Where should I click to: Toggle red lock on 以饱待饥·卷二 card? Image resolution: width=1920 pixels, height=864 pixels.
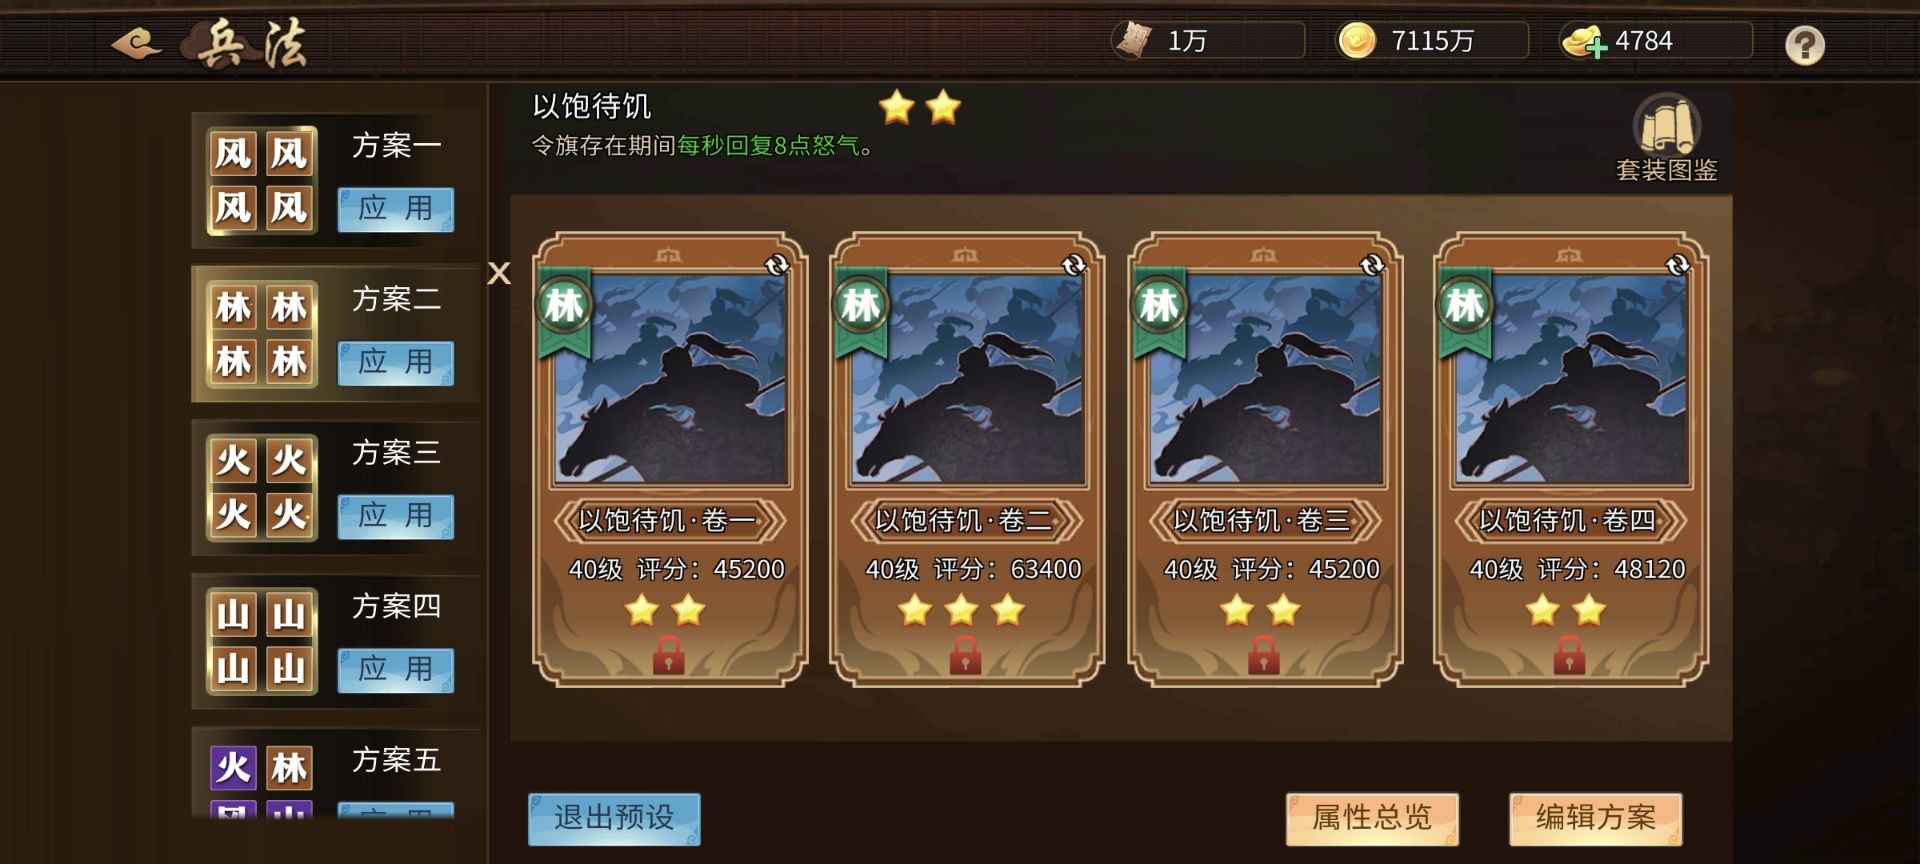[965, 655]
